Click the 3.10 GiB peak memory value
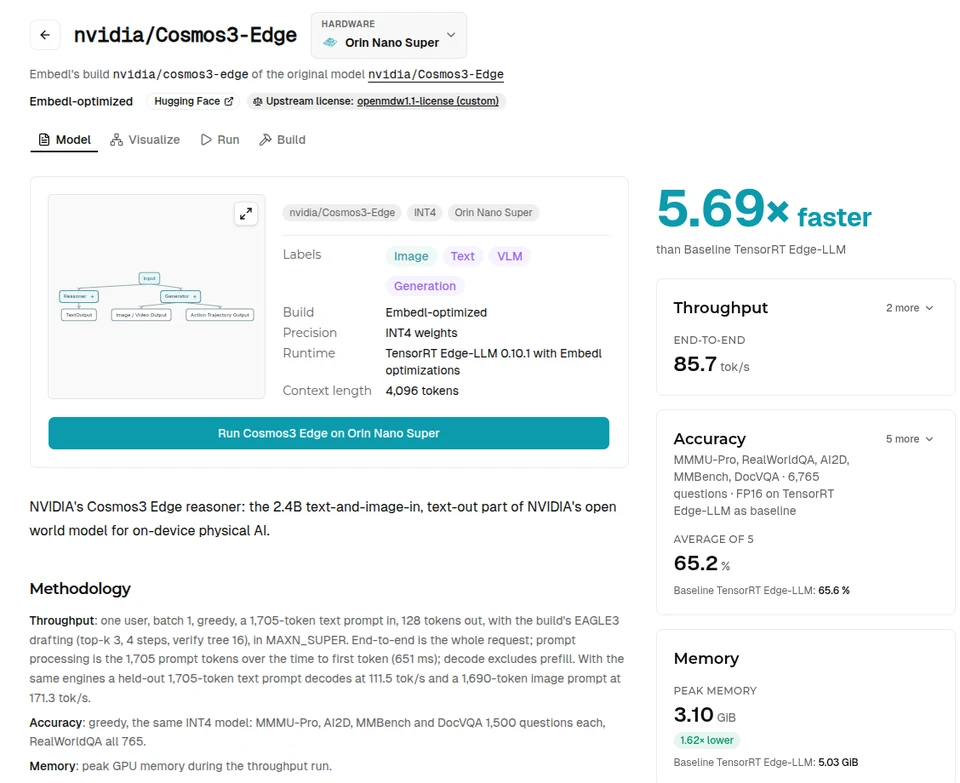 pyautogui.click(x=705, y=715)
